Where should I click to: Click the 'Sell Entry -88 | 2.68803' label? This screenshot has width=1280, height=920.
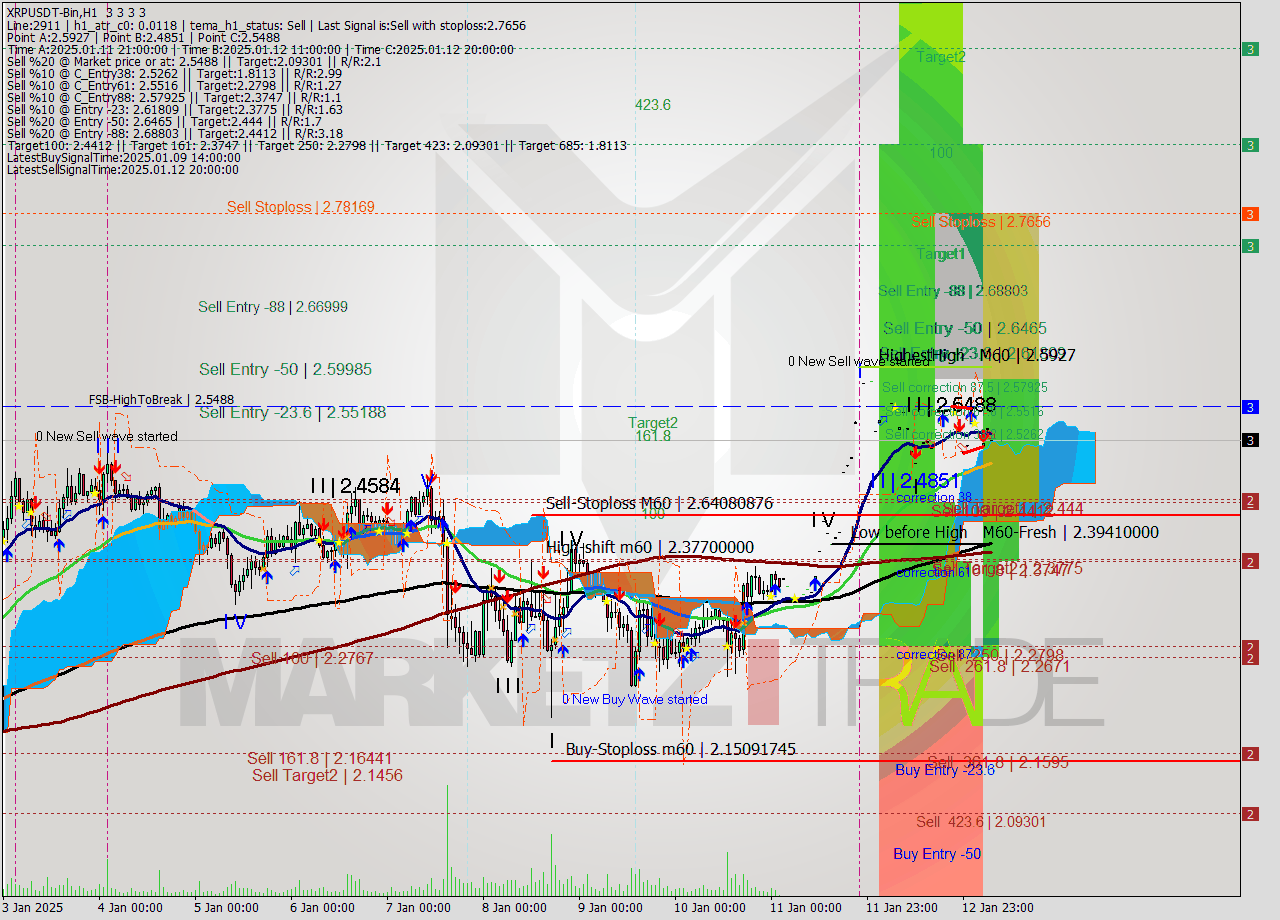(x=953, y=291)
